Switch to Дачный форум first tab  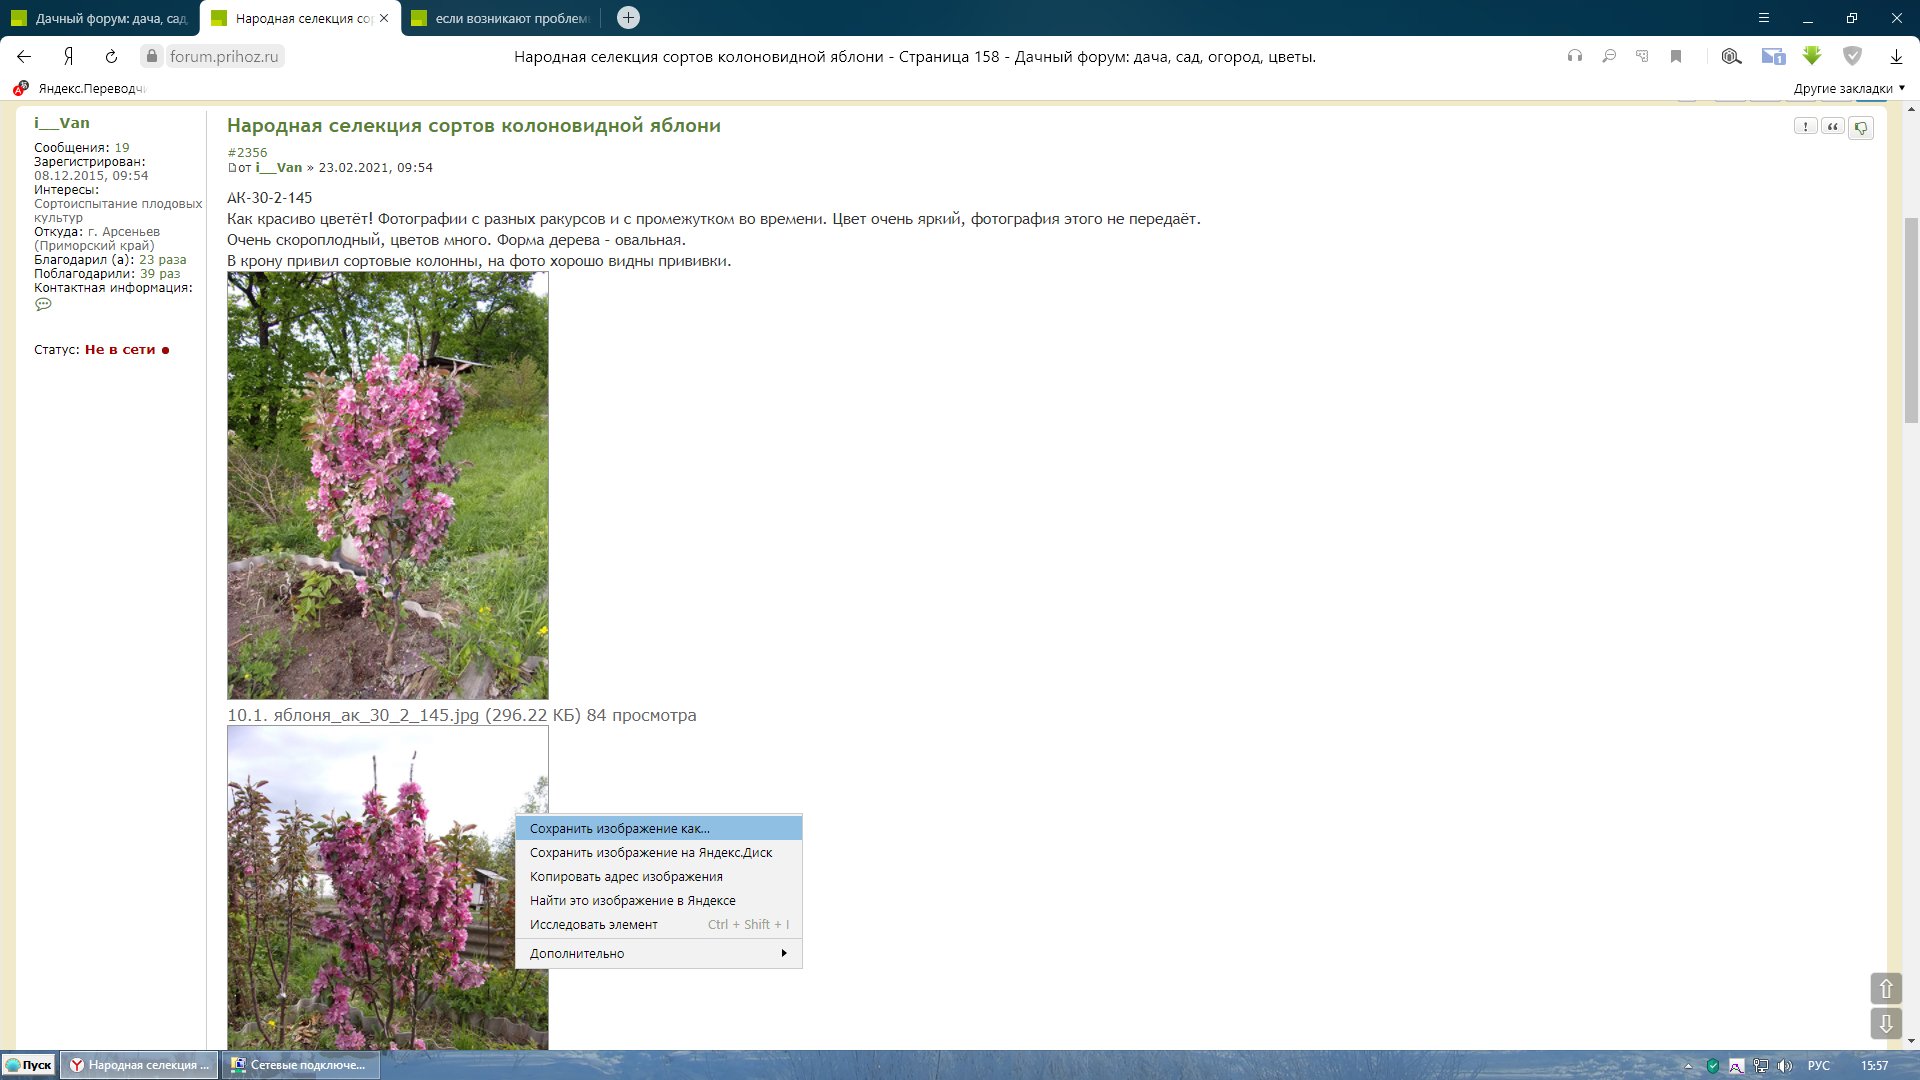coord(100,18)
